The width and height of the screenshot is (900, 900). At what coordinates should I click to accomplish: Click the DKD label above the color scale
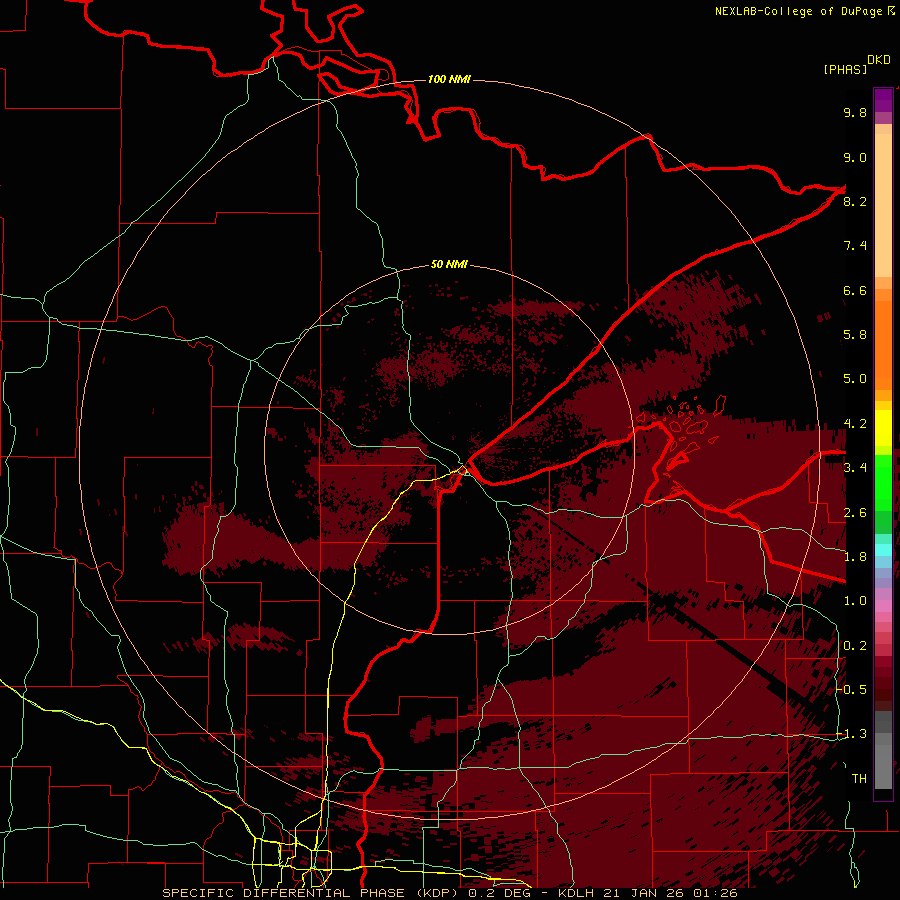tap(879, 60)
